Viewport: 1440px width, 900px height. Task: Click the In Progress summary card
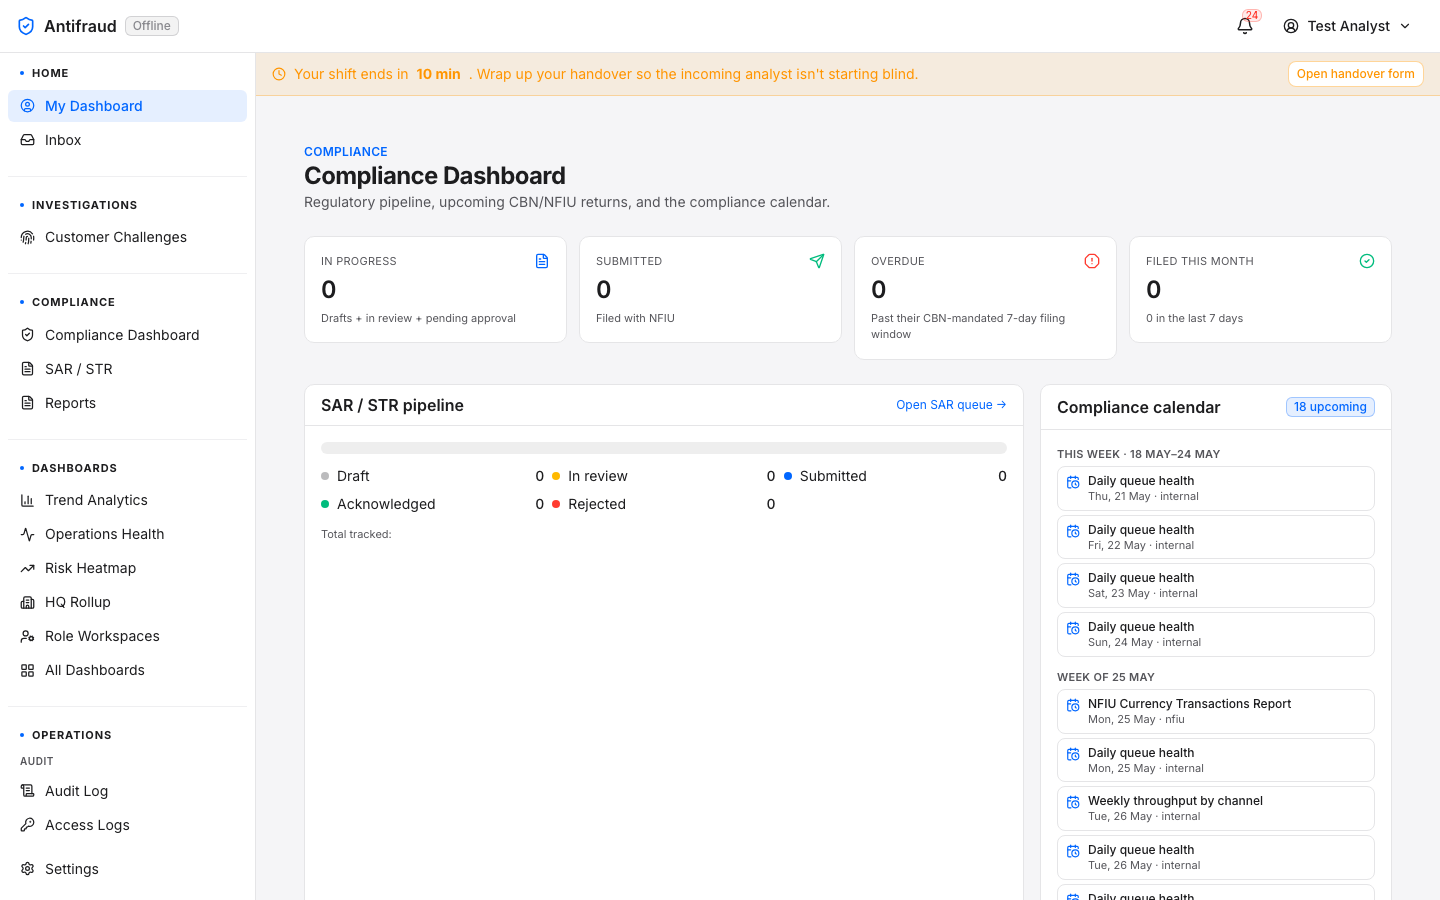[435, 289]
